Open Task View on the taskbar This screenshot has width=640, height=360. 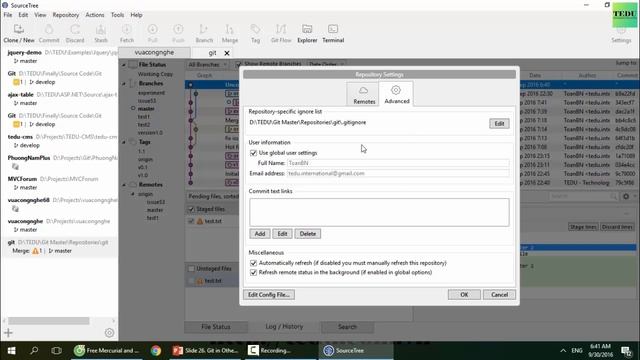coord(56,350)
